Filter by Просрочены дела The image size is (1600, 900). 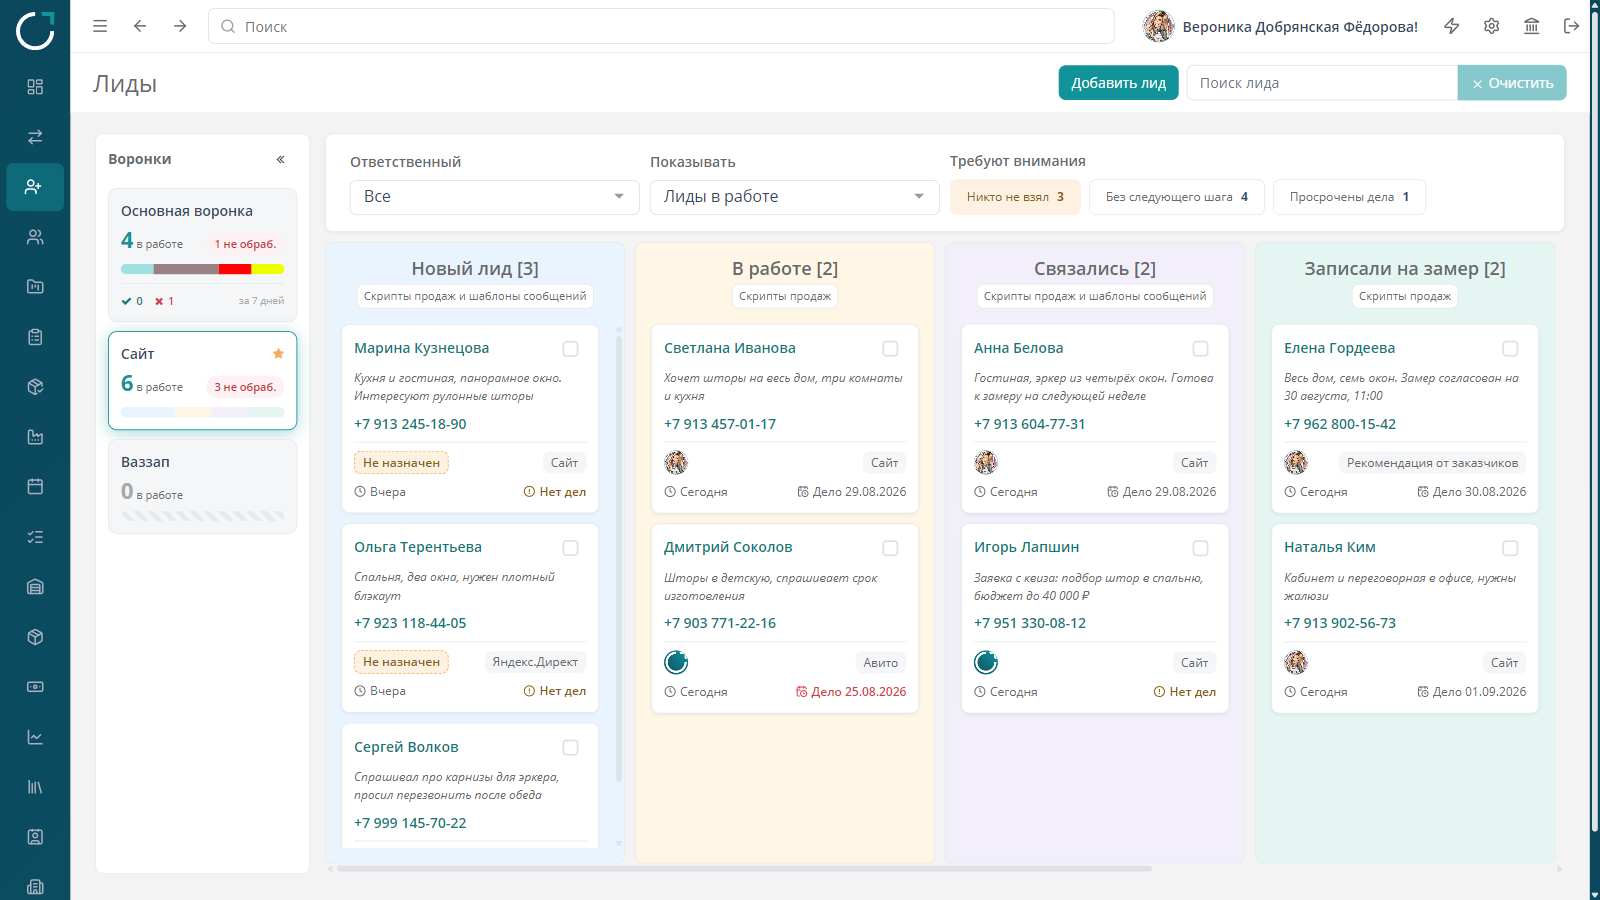pyautogui.click(x=1349, y=197)
